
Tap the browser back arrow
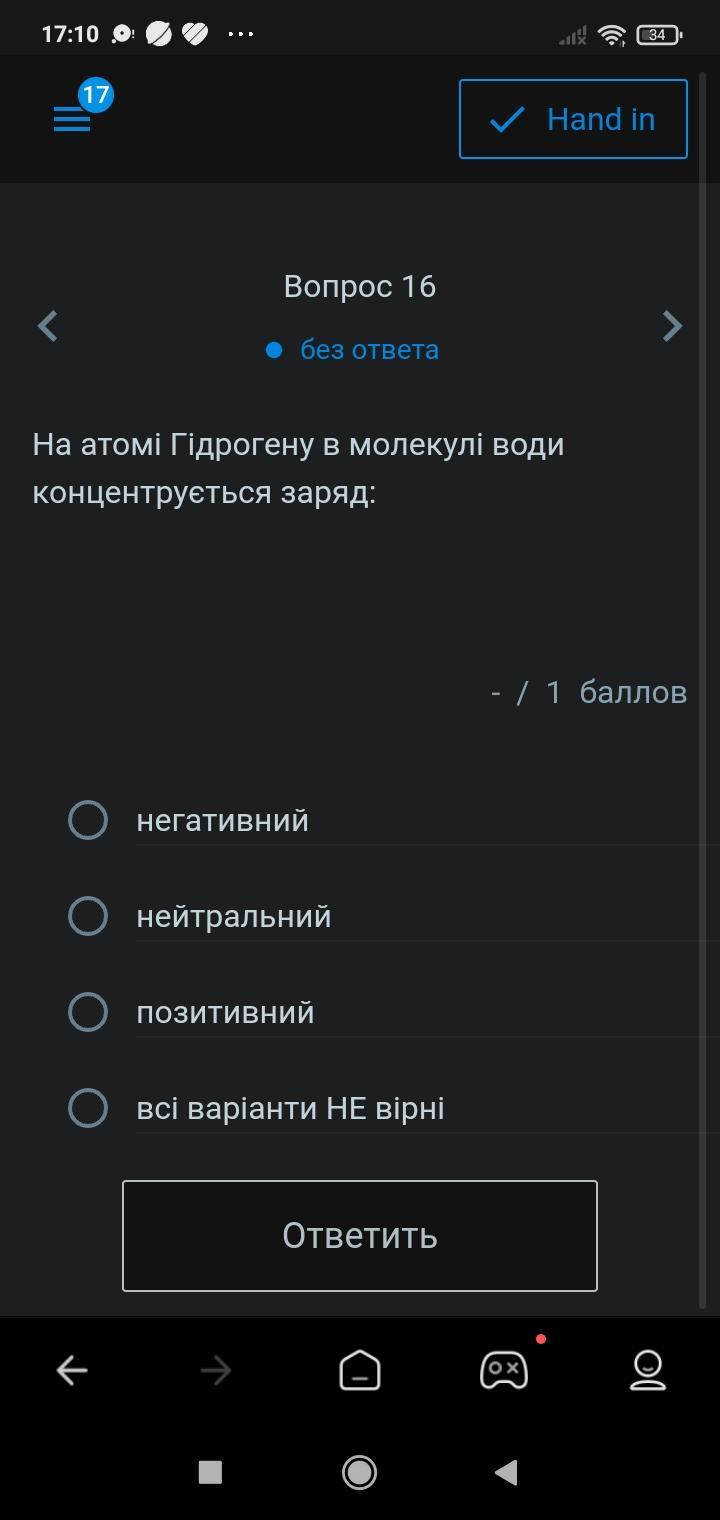(x=72, y=1370)
